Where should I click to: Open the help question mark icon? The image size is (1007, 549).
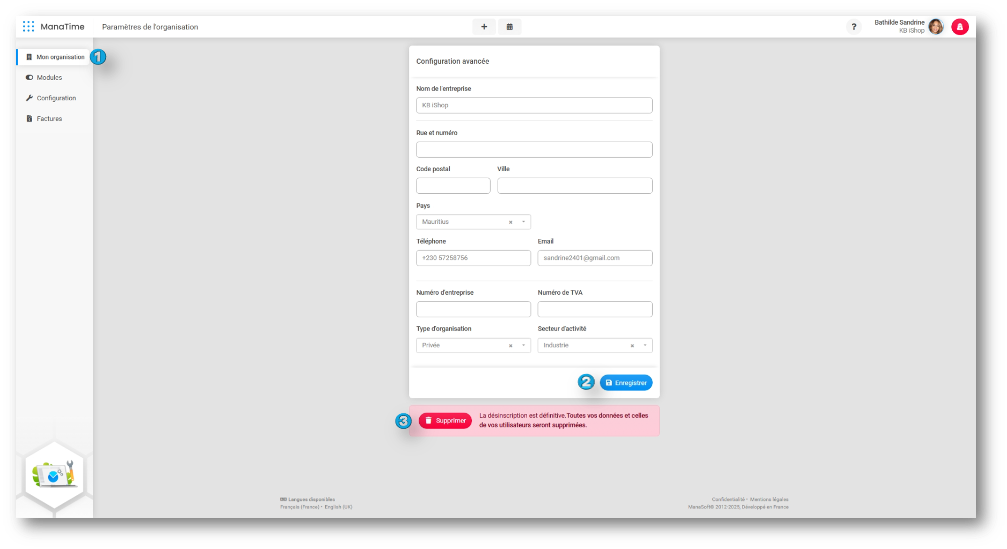pos(854,26)
